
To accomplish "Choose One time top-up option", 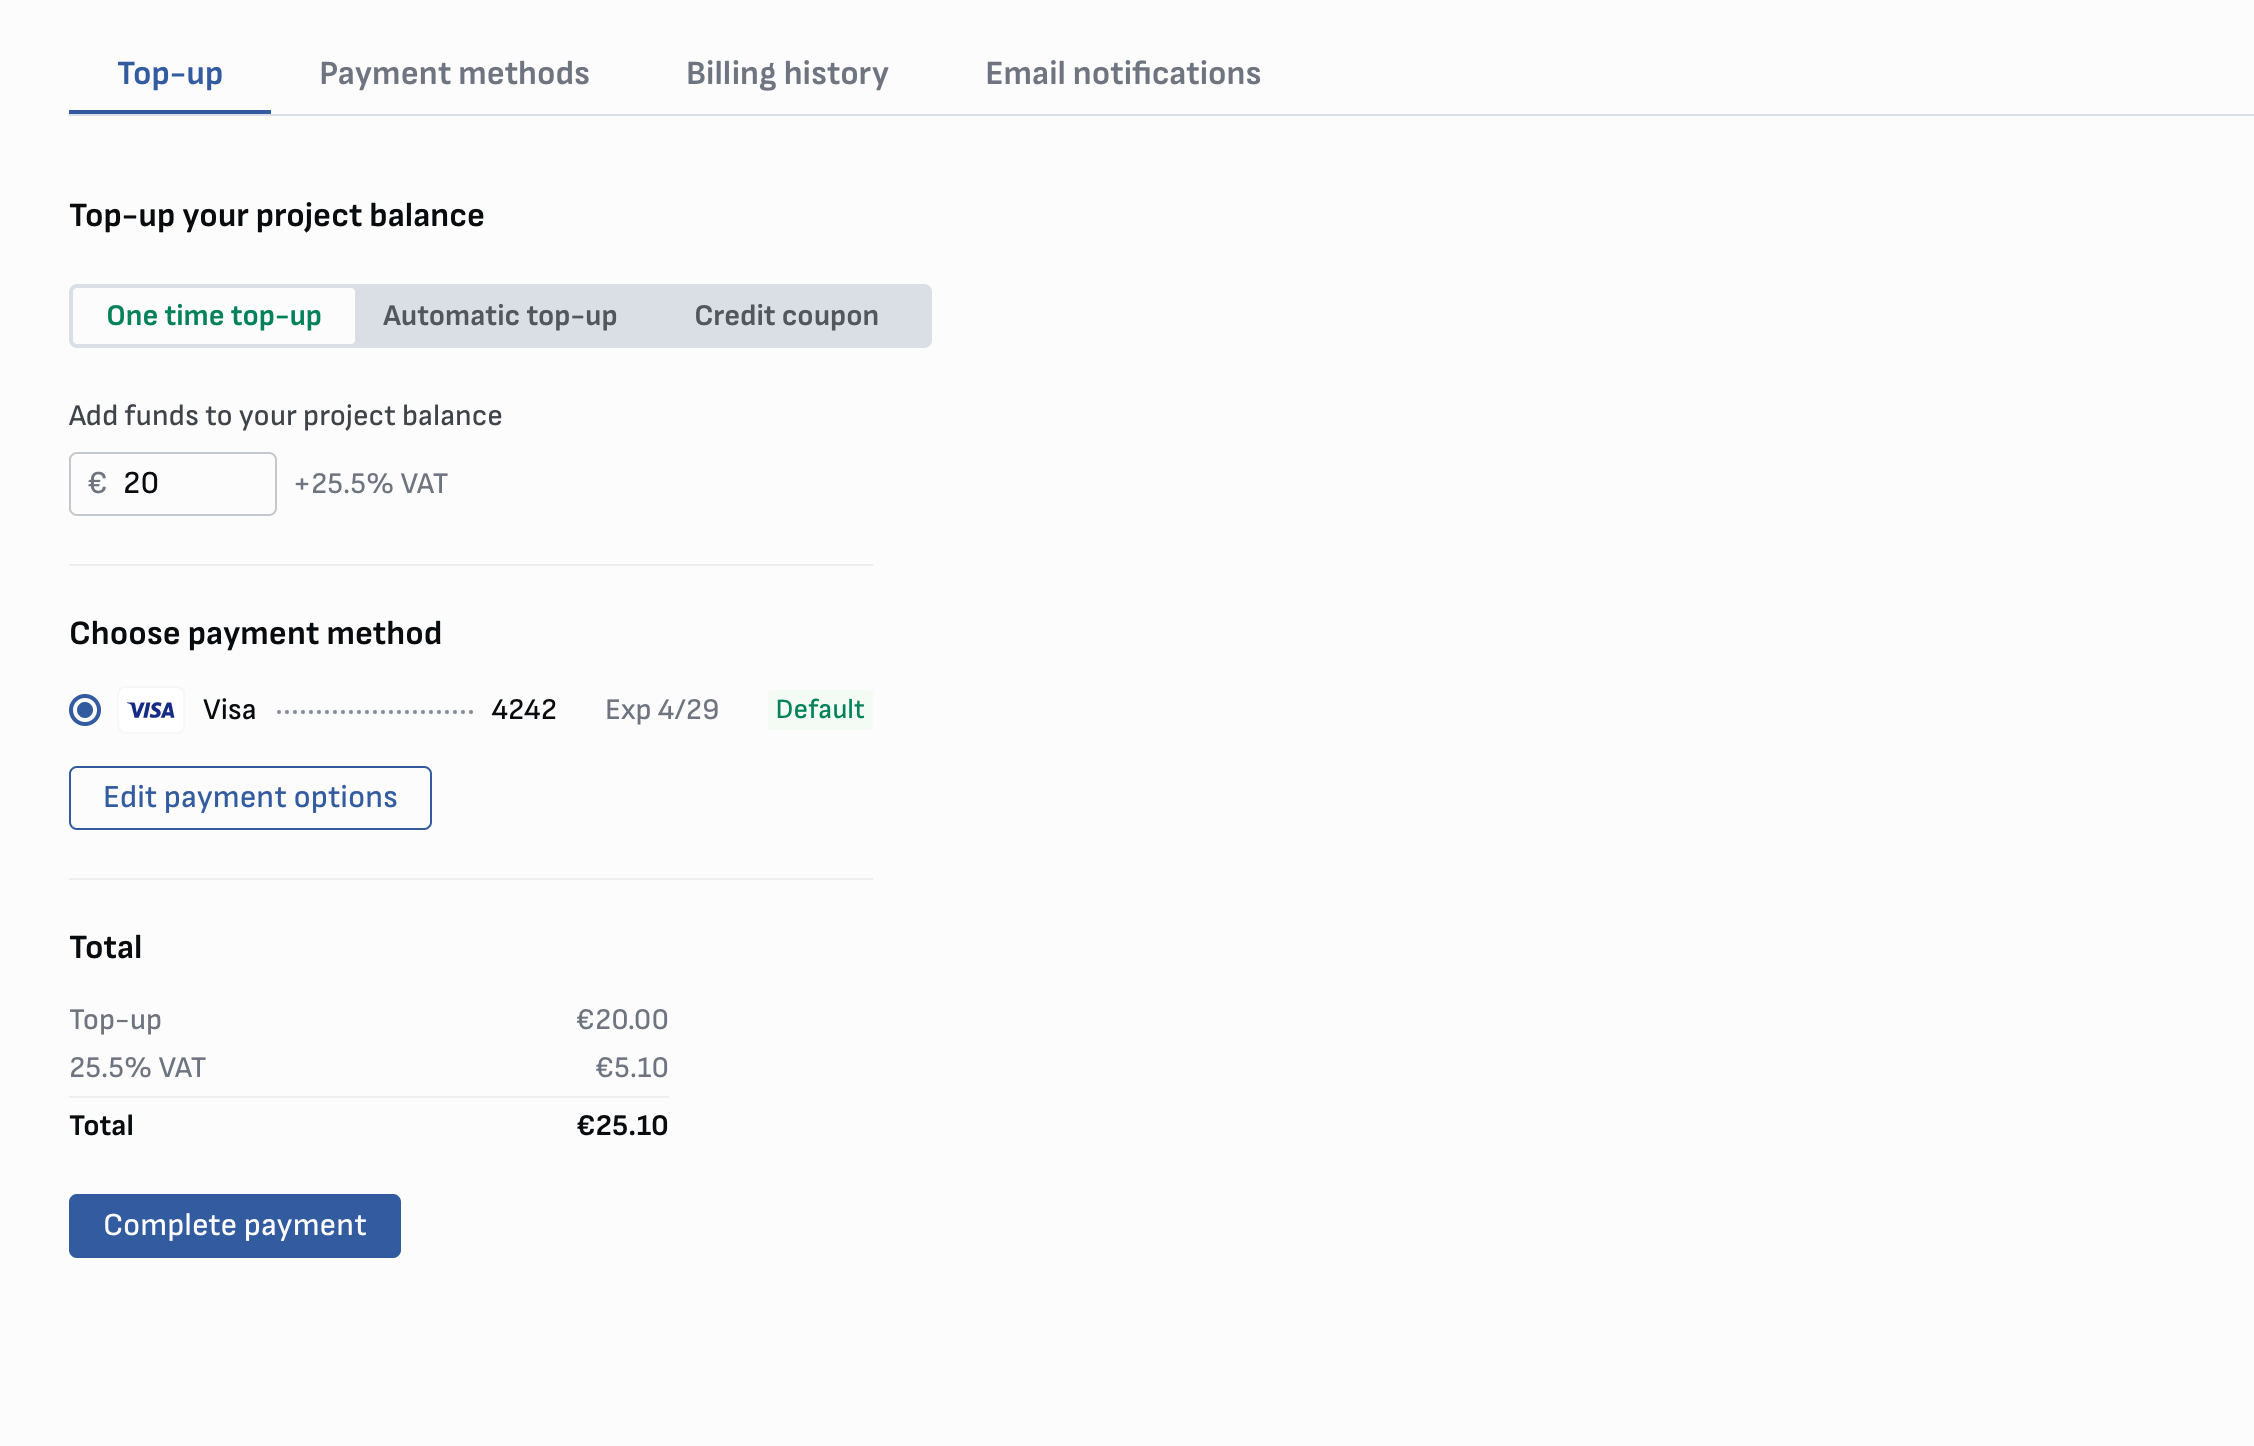I will pos(214,316).
